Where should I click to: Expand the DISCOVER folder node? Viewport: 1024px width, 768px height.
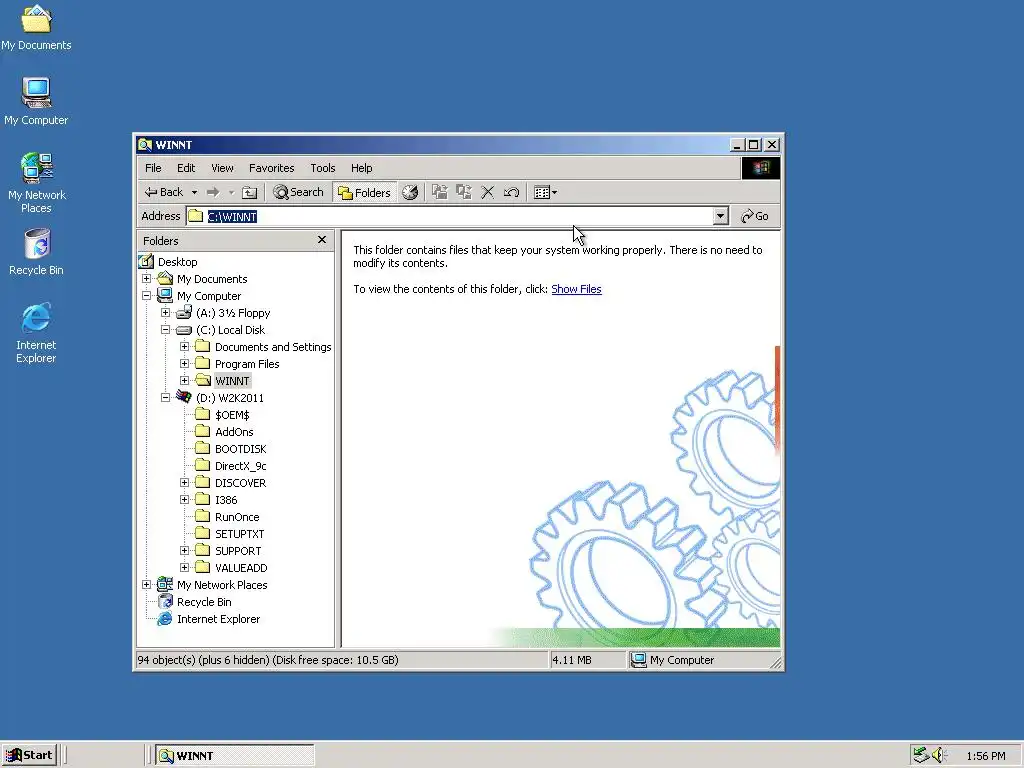click(184, 483)
